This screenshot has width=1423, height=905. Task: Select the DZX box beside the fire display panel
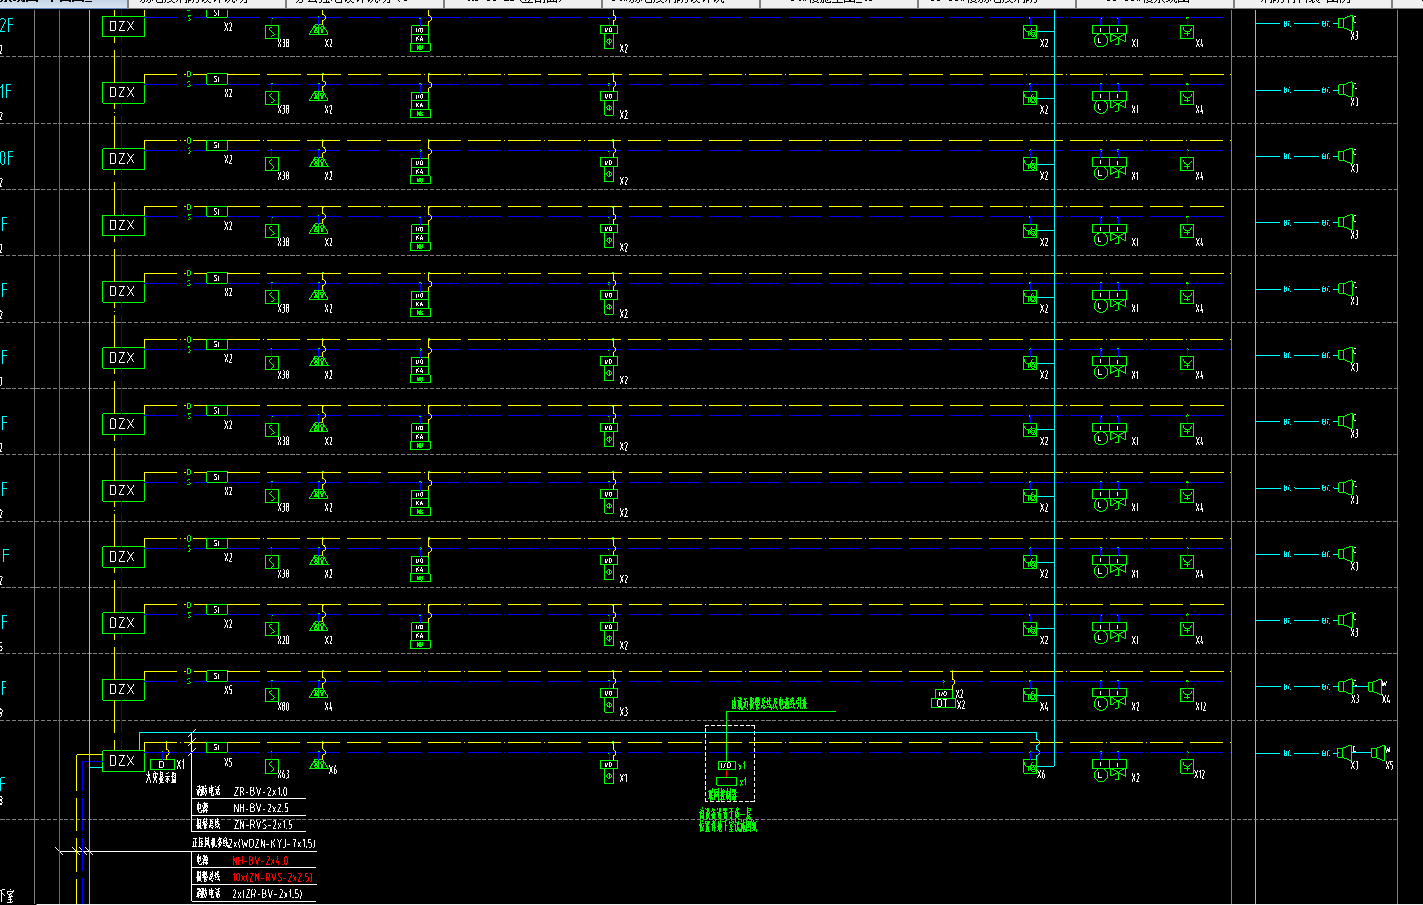tap(123, 761)
